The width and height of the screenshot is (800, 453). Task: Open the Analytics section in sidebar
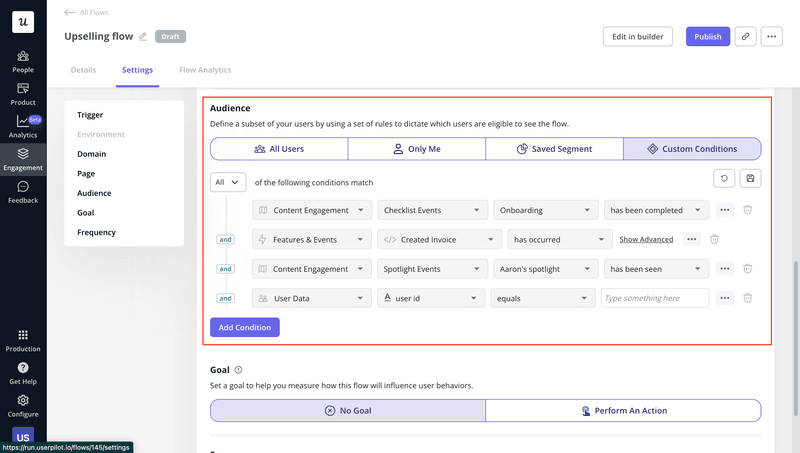pyautogui.click(x=23, y=127)
